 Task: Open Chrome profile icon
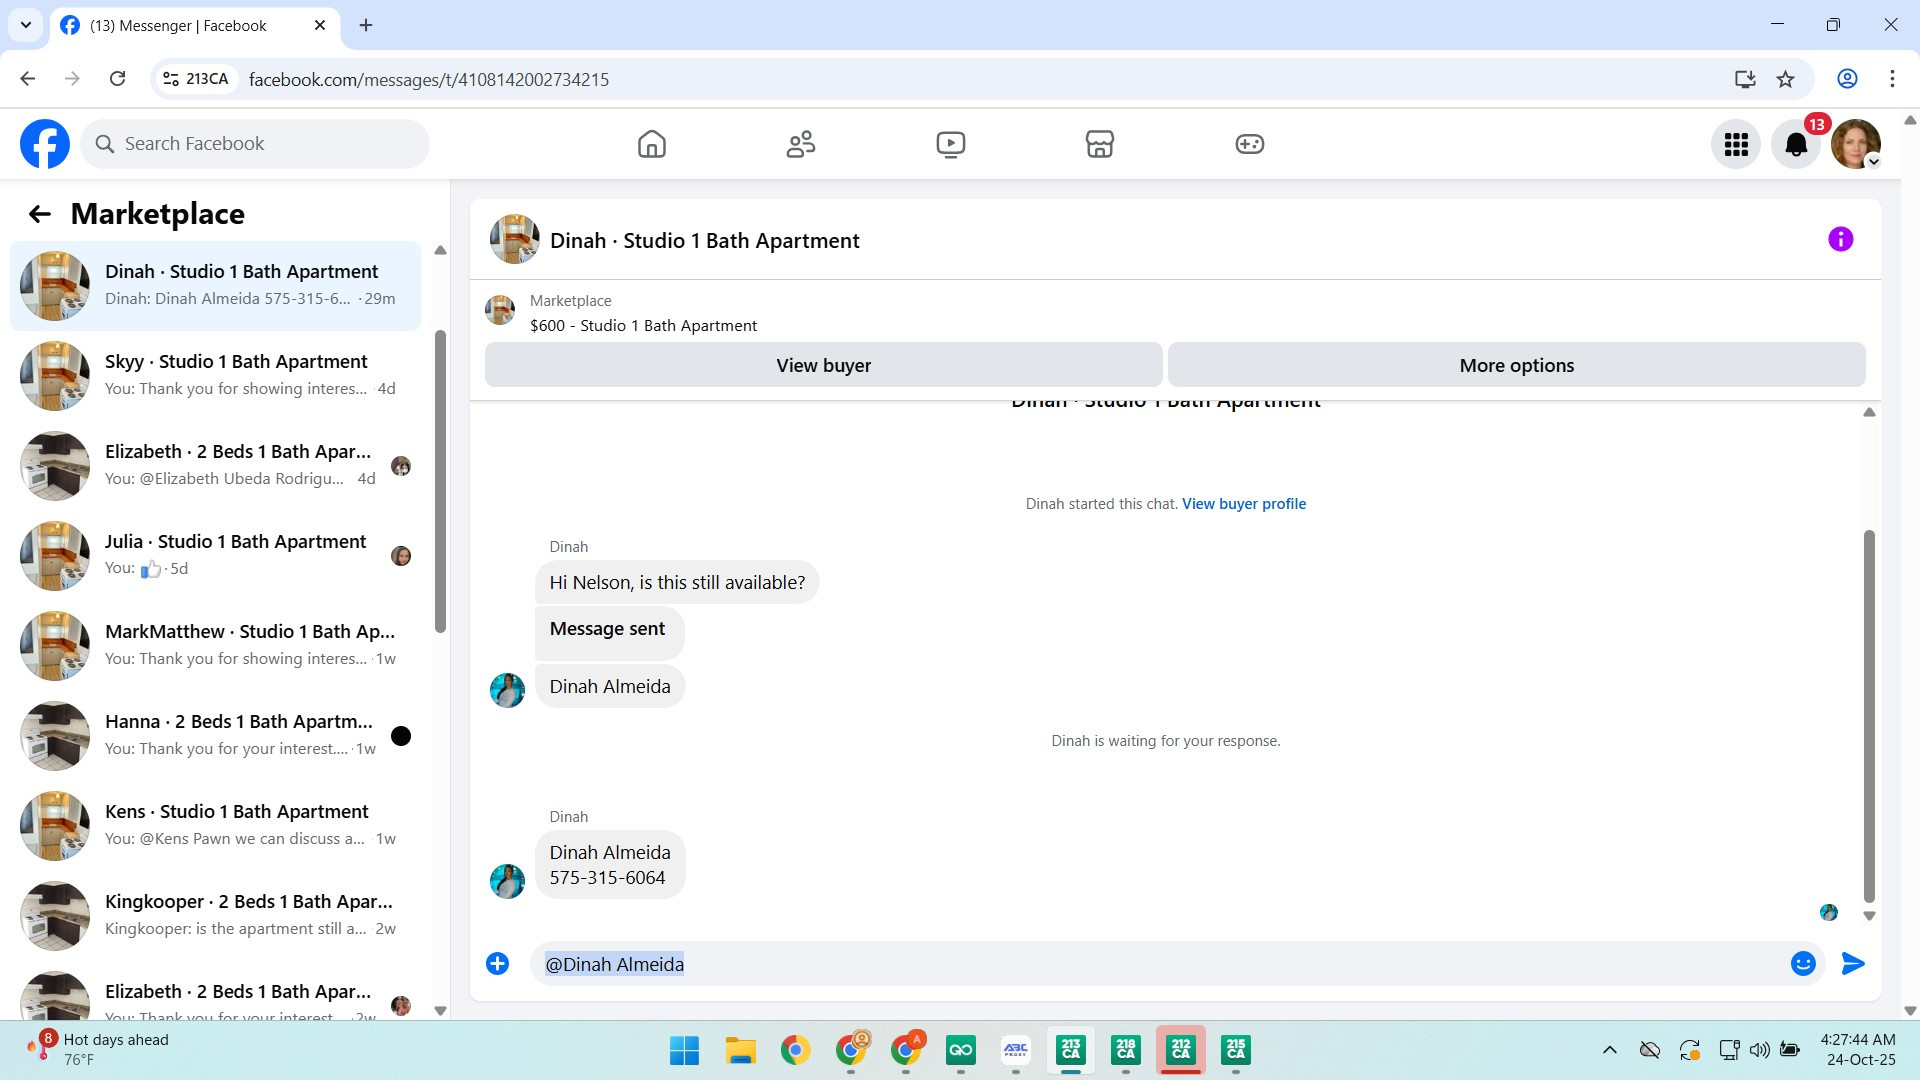point(1847,79)
